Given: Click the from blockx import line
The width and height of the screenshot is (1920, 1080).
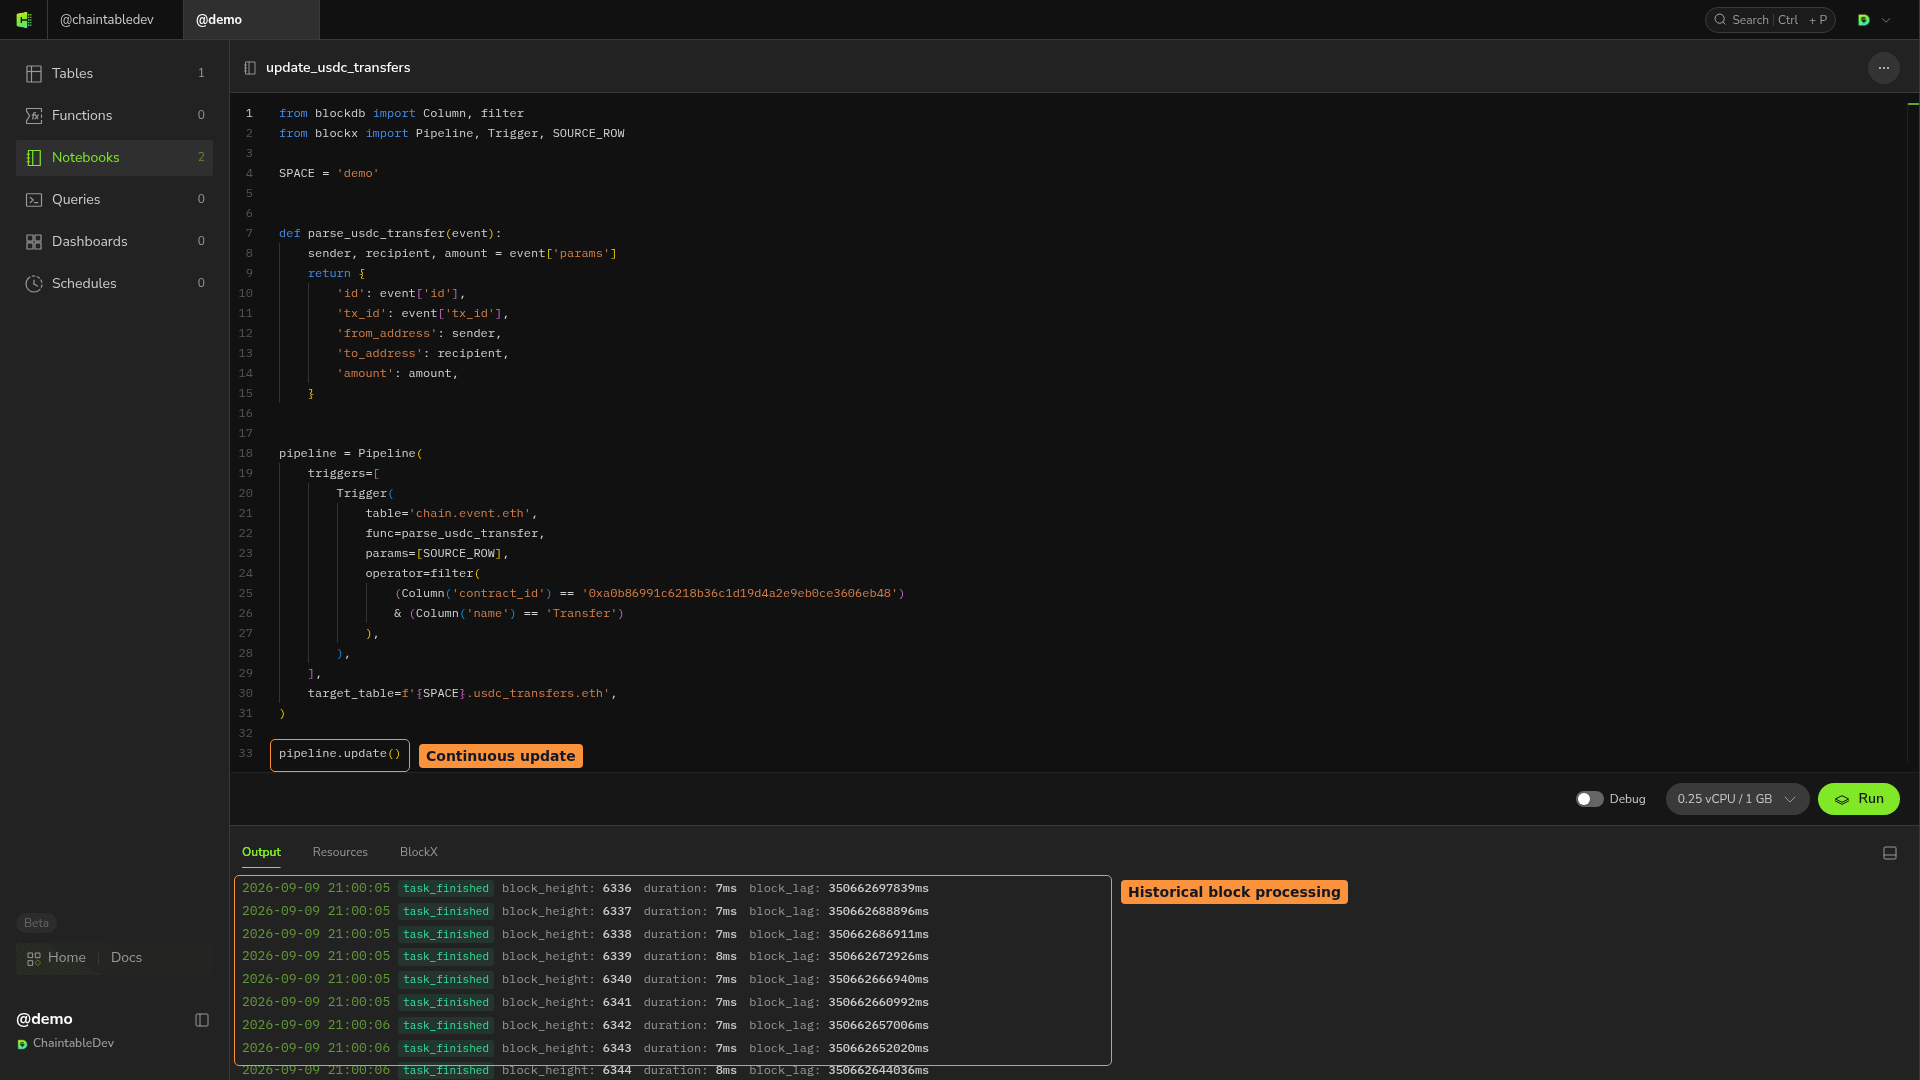Looking at the screenshot, I should pos(452,134).
